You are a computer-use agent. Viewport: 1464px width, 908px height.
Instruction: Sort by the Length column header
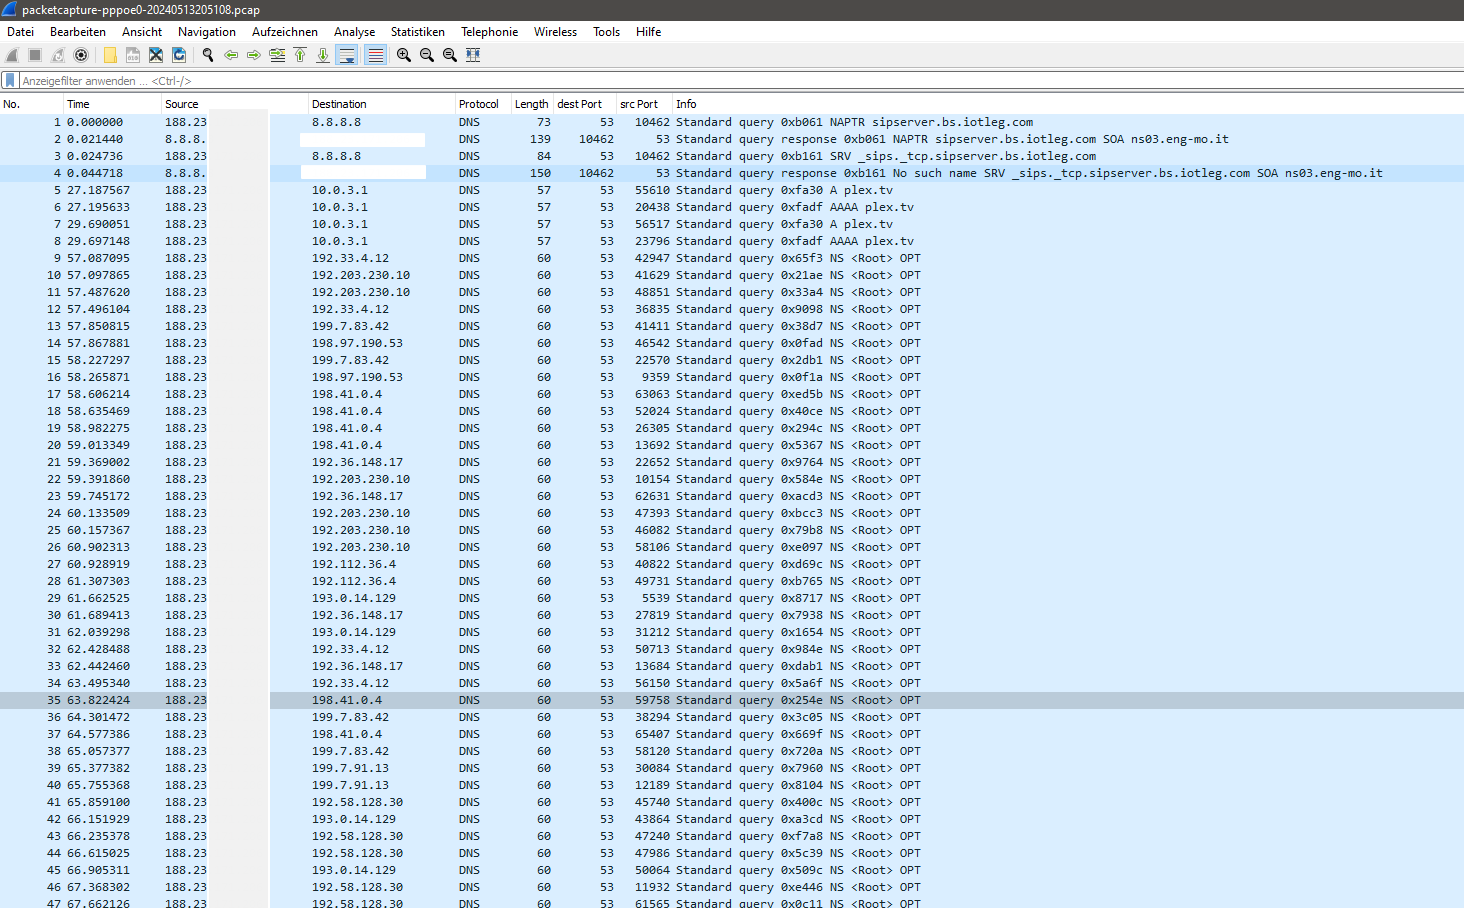(x=532, y=104)
